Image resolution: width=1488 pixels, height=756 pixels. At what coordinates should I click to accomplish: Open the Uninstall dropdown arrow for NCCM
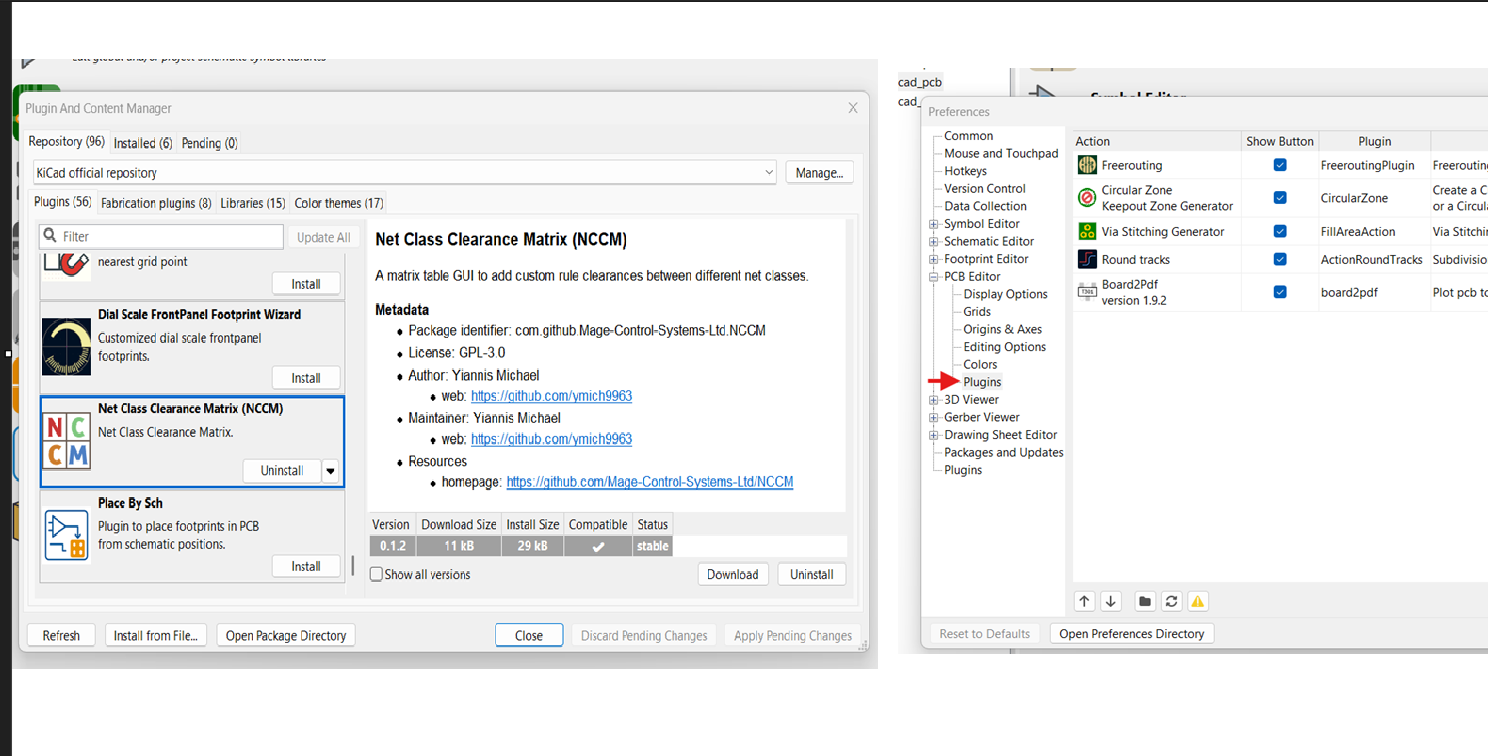pyautogui.click(x=331, y=471)
